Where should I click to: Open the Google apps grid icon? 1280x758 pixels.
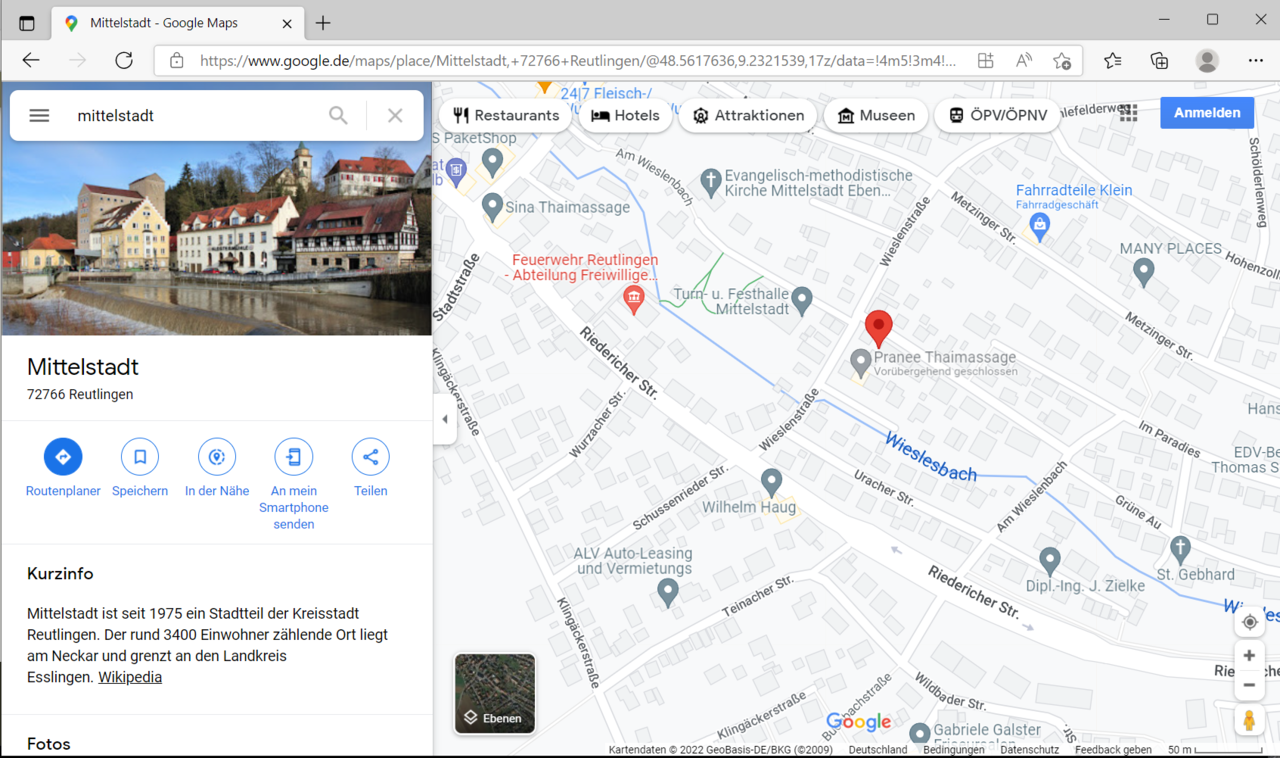(1129, 113)
